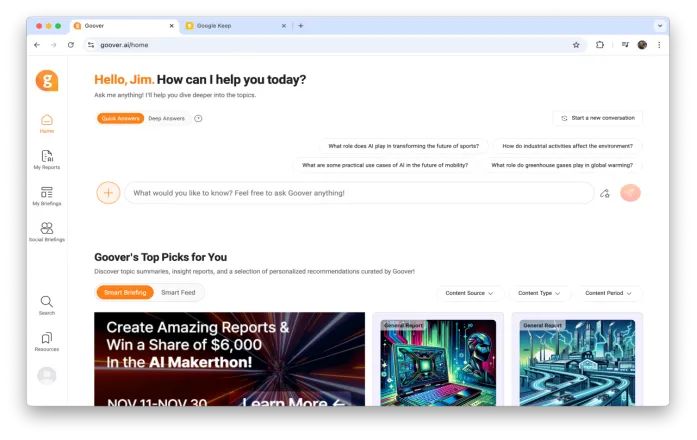This screenshot has height=440, width=697.
Task: Open My Briefings in the sidebar
Action: click(47, 196)
